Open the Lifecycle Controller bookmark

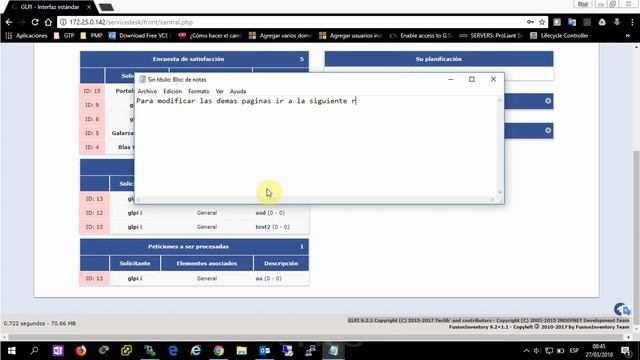560,36
